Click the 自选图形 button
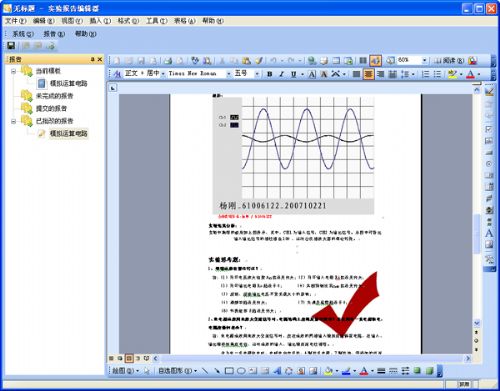Screen dimensions: 500x391 click(x=177, y=371)
